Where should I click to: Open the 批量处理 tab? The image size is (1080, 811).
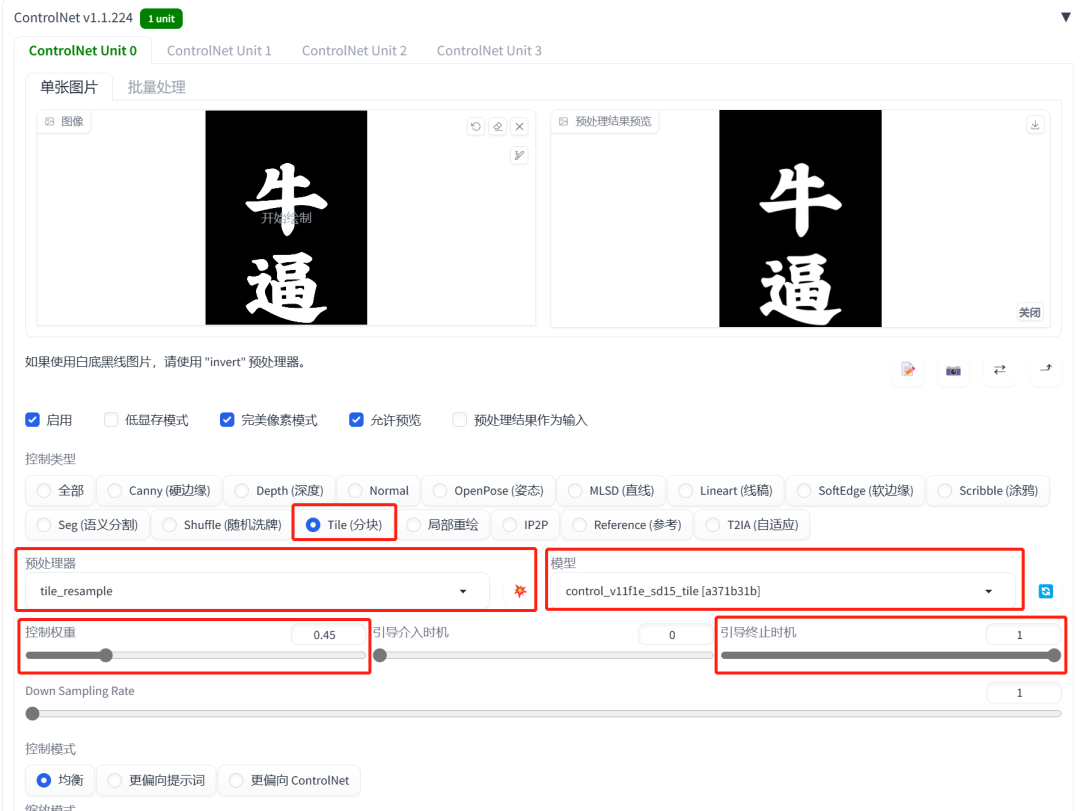tap(156, 87)
